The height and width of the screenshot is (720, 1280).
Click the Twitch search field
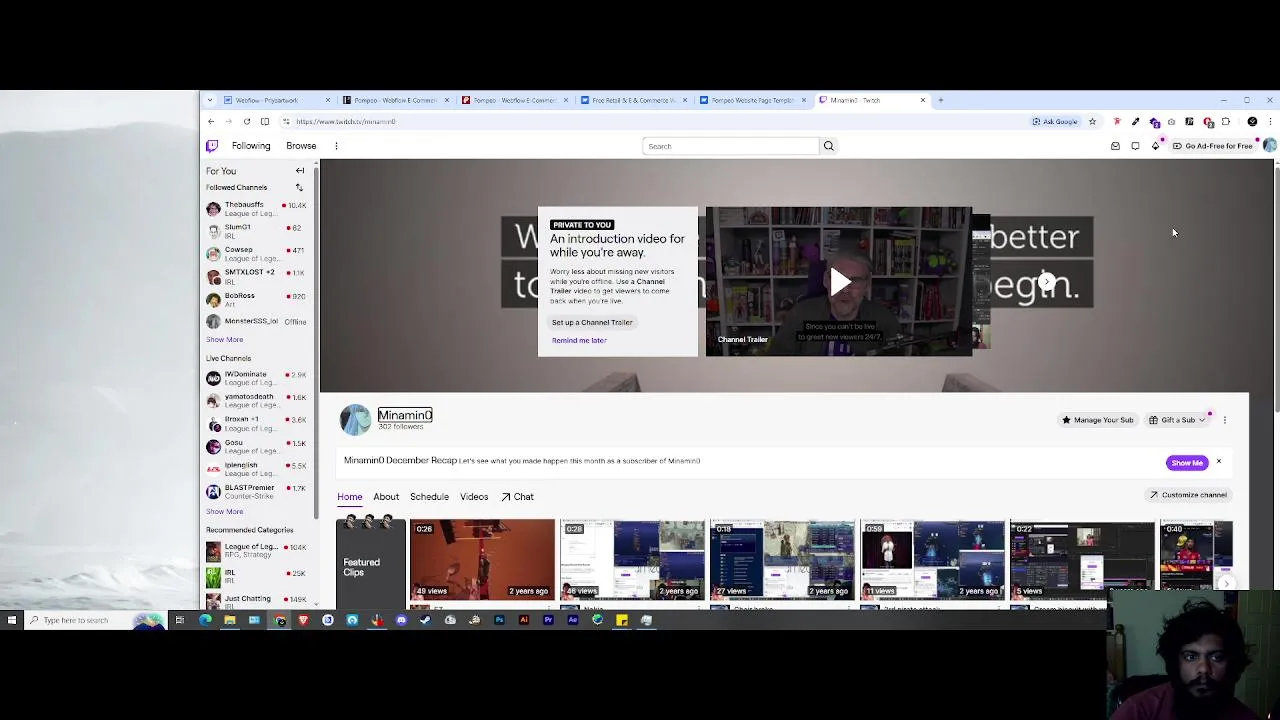(731, 146)
